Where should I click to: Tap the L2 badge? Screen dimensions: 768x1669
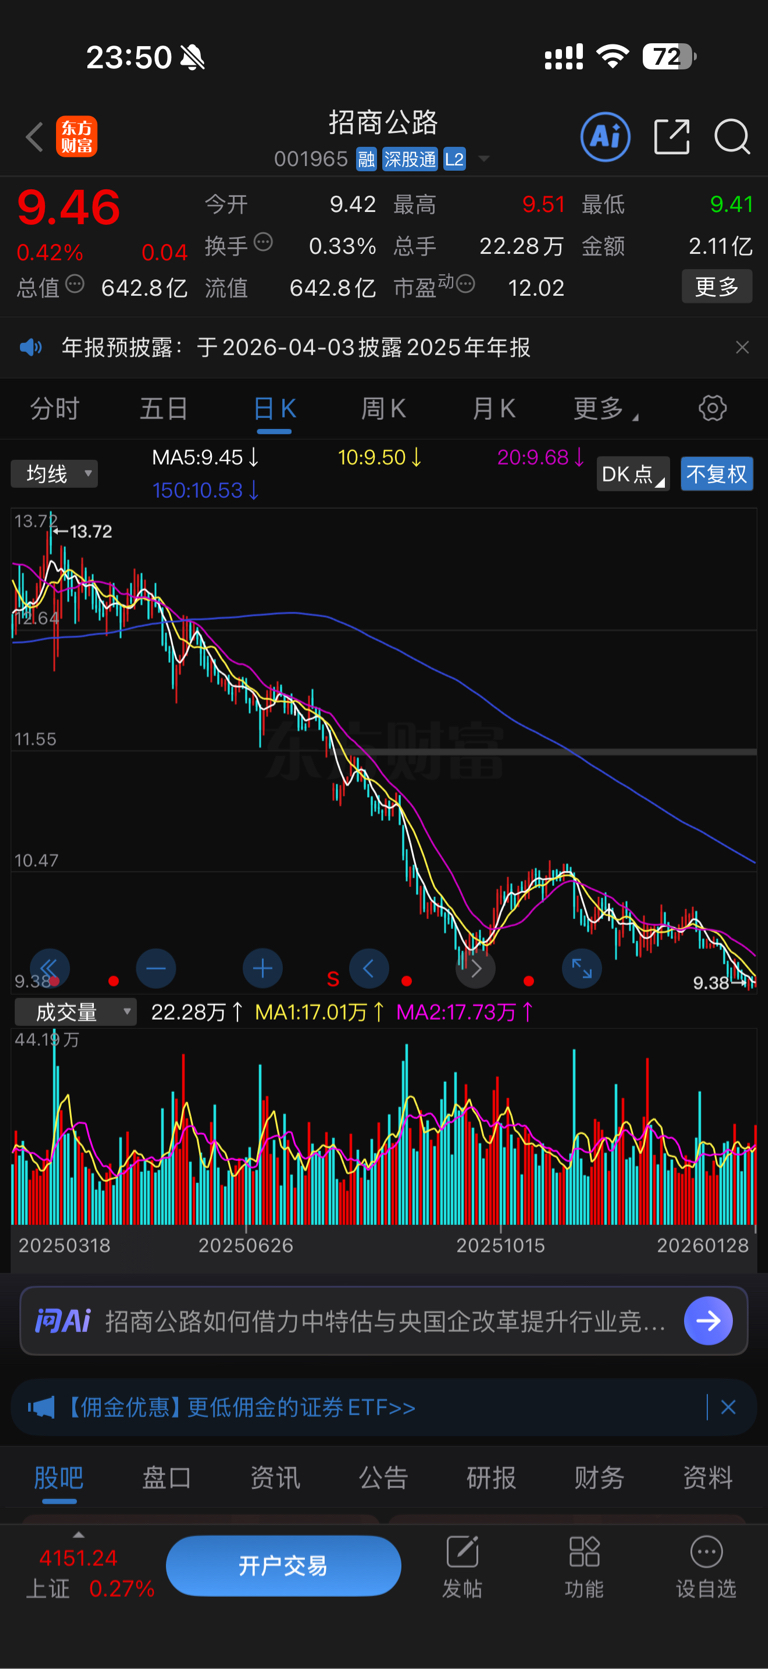[455, 159]
